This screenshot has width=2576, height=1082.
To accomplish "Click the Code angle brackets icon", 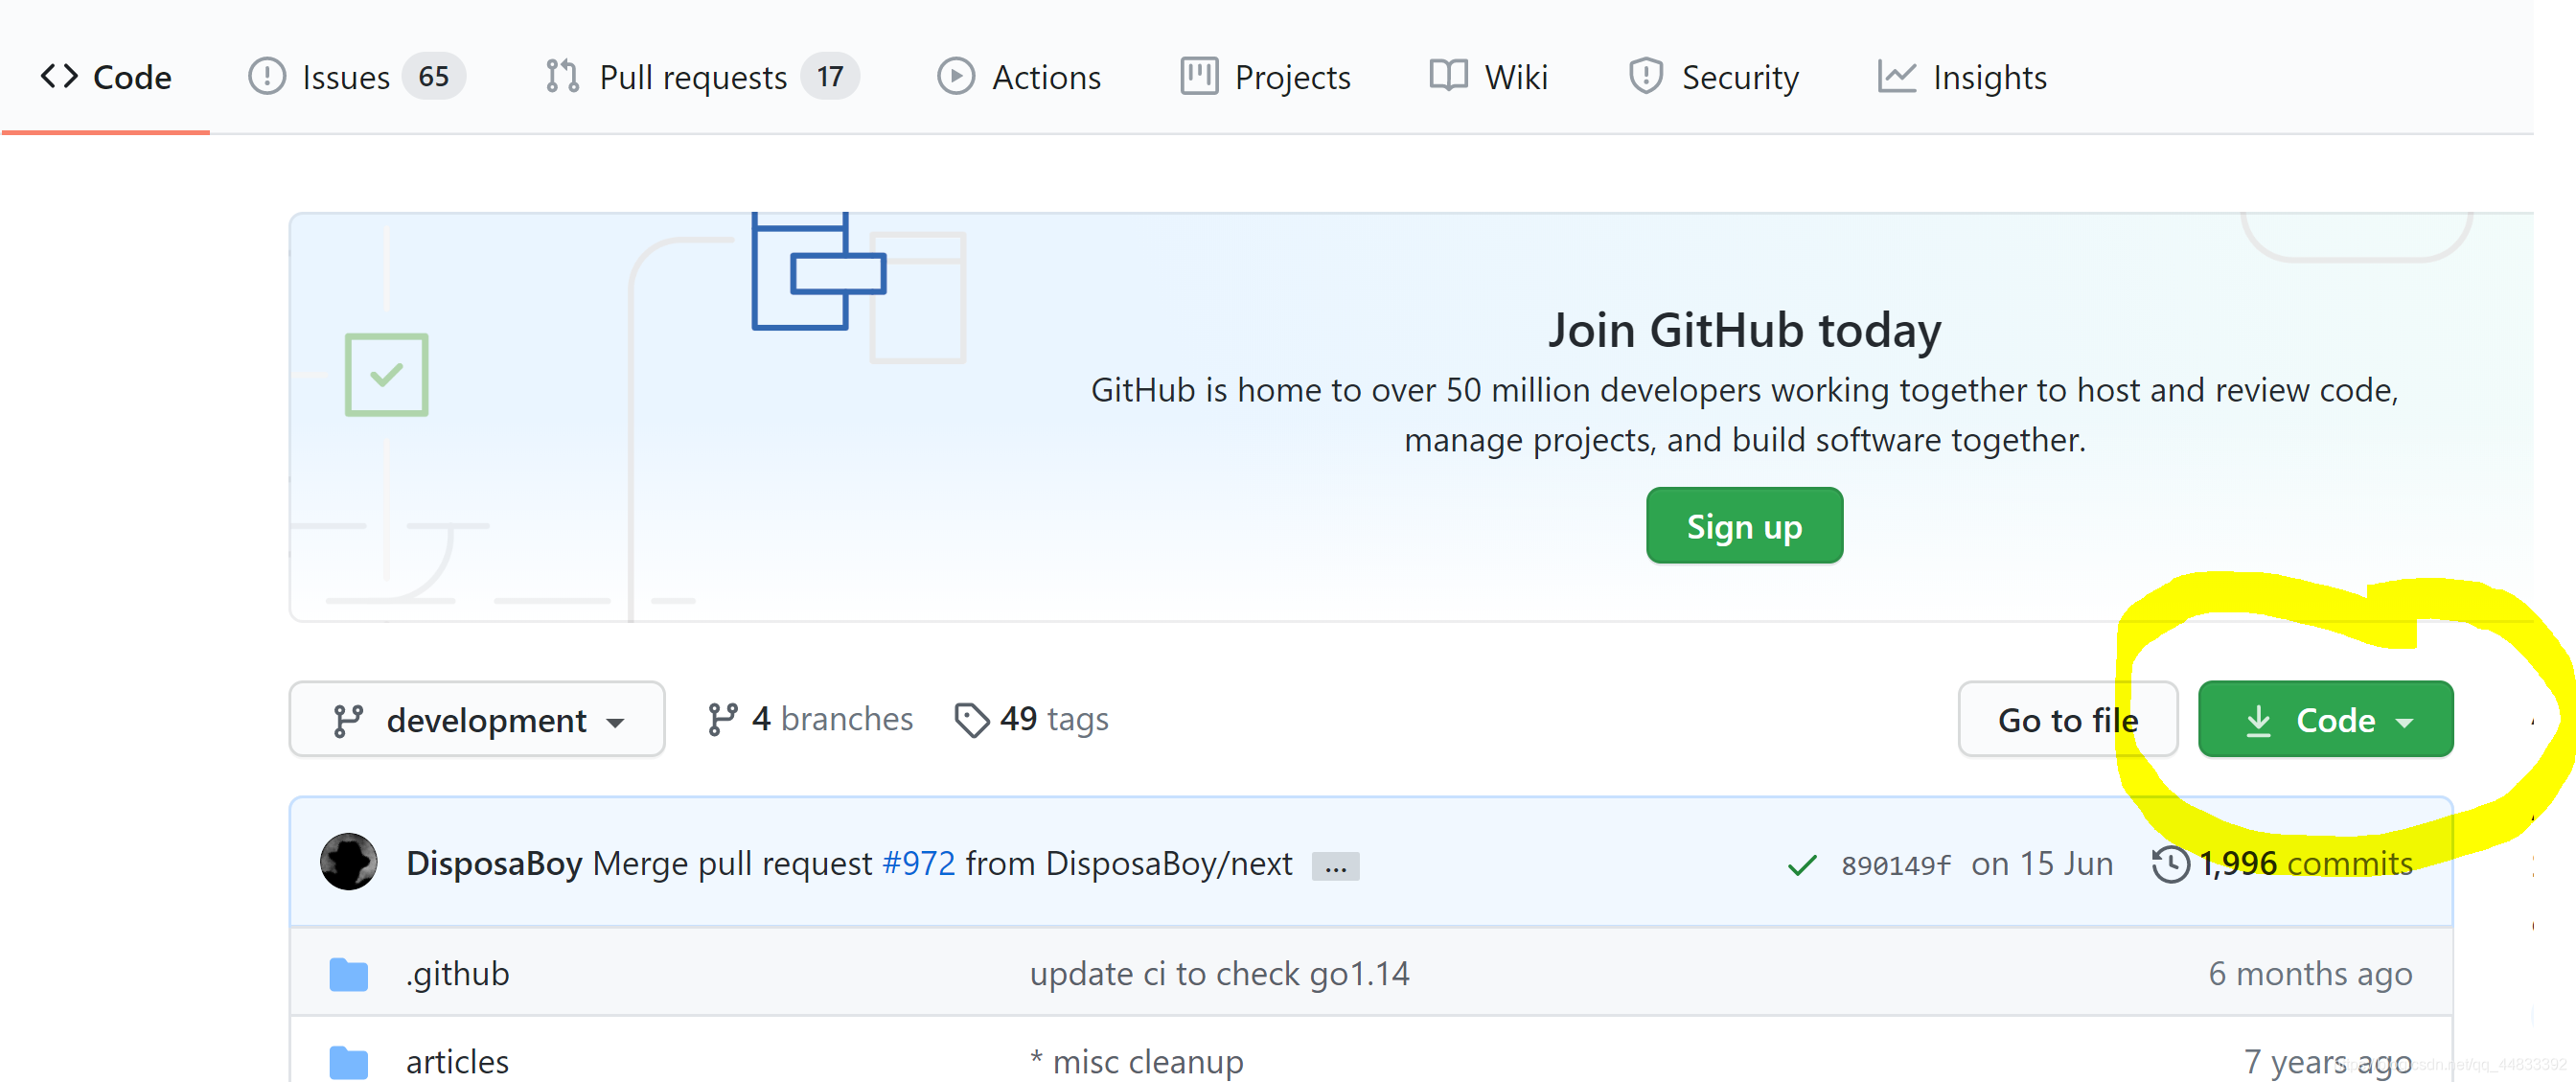I will coord(59,77).
